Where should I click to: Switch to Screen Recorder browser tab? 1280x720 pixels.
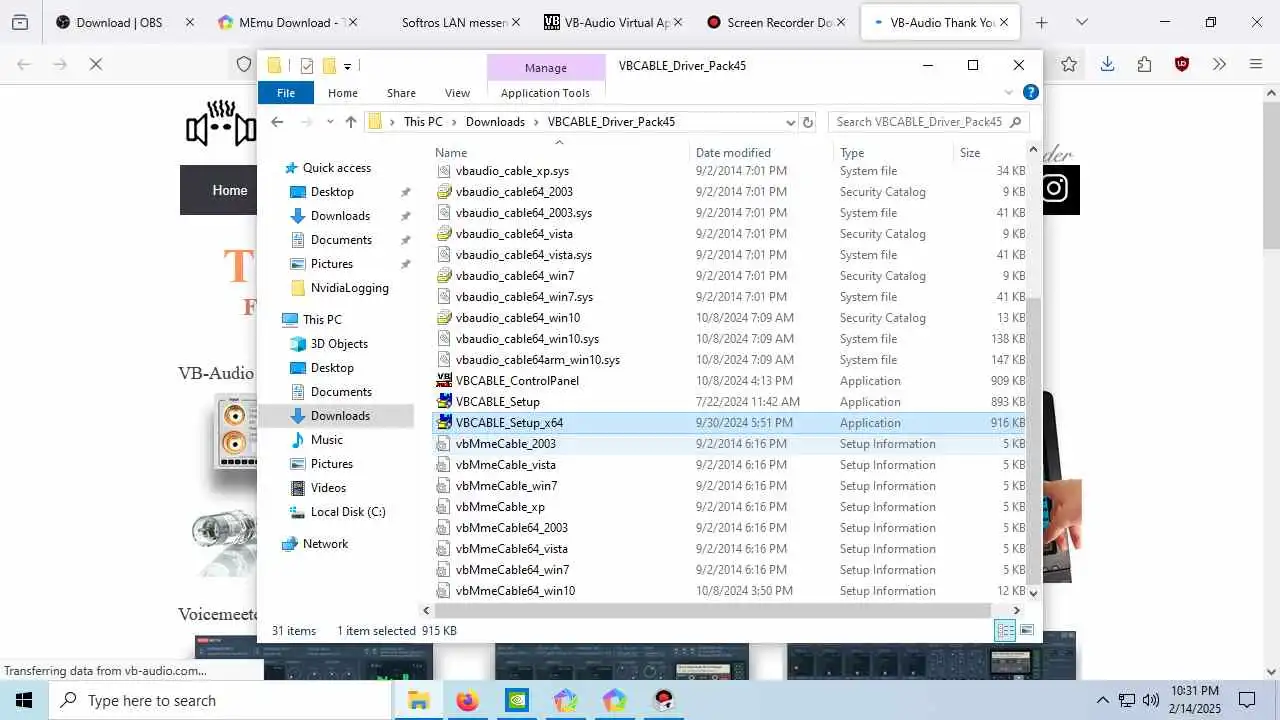click(x=777, y=22)
